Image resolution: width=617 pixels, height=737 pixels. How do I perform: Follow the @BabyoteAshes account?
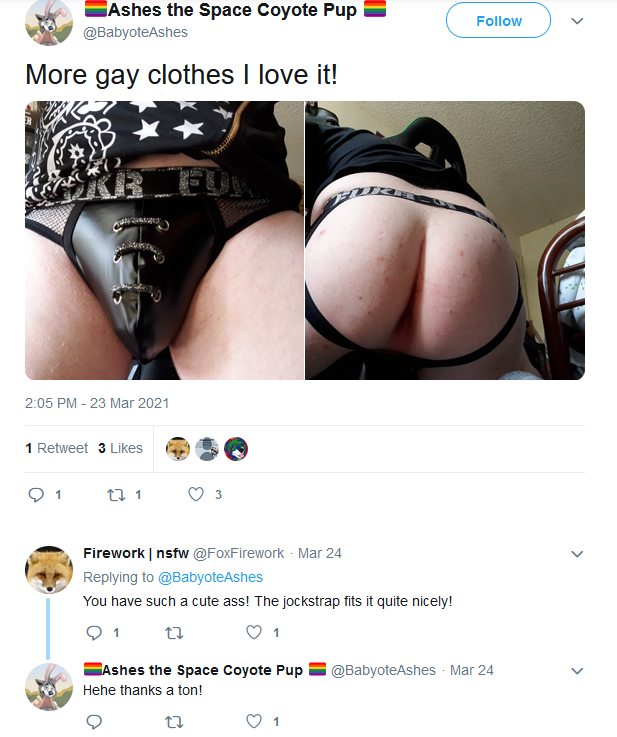(498, 20)
